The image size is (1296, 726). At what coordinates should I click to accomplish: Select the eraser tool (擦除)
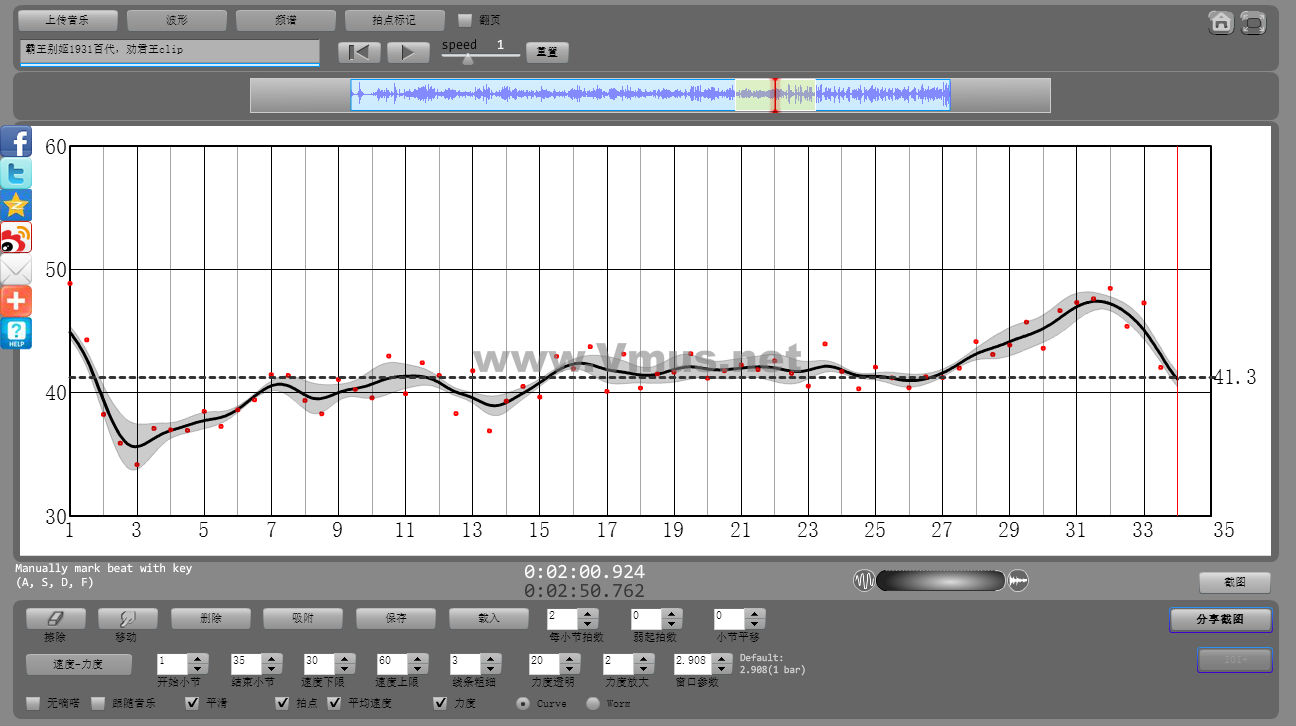click(x=55, y=619)
